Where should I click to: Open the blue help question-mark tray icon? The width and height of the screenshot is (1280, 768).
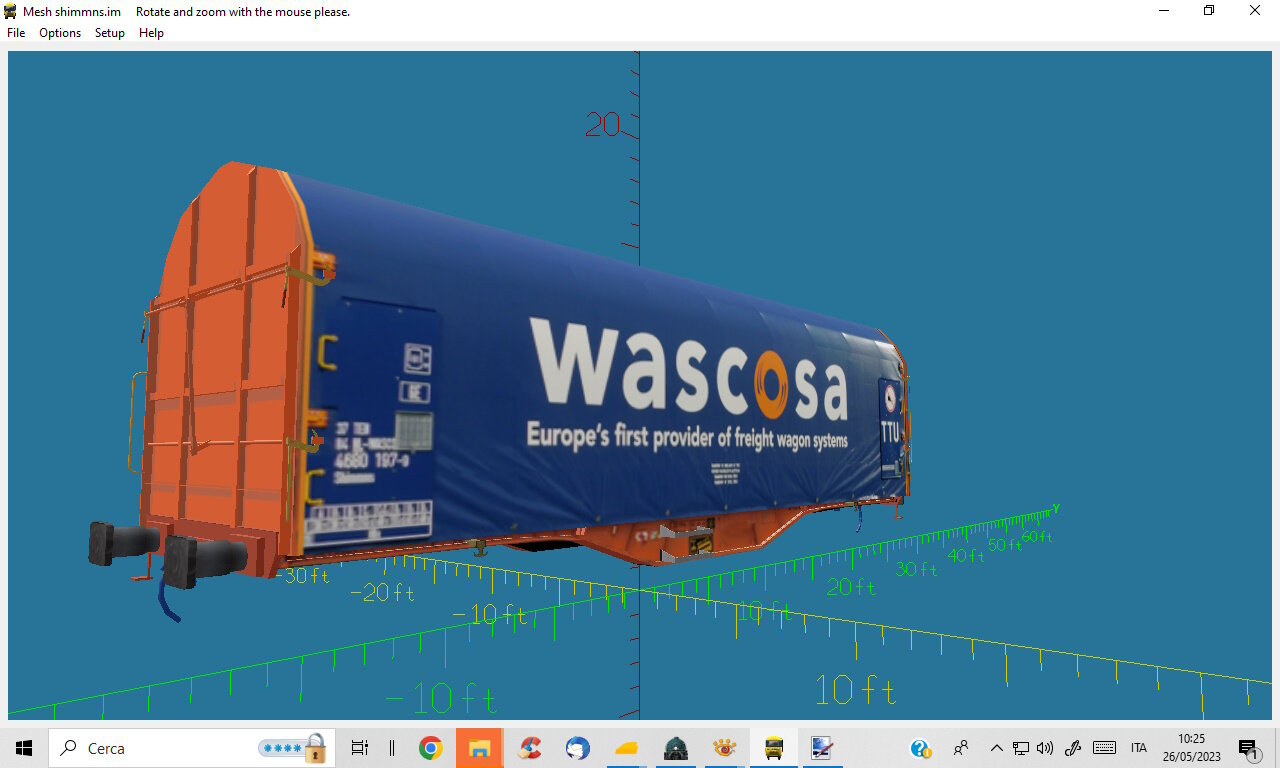tap(920, 748)
